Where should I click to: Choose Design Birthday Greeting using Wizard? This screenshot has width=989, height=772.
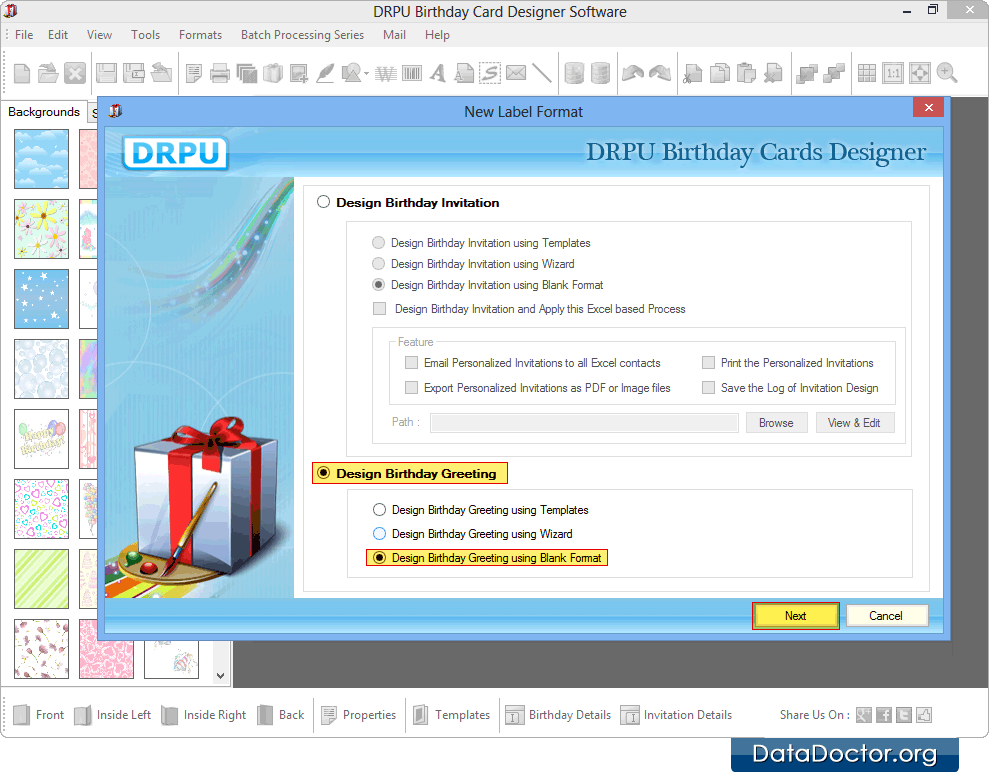(x=379, y=534)
